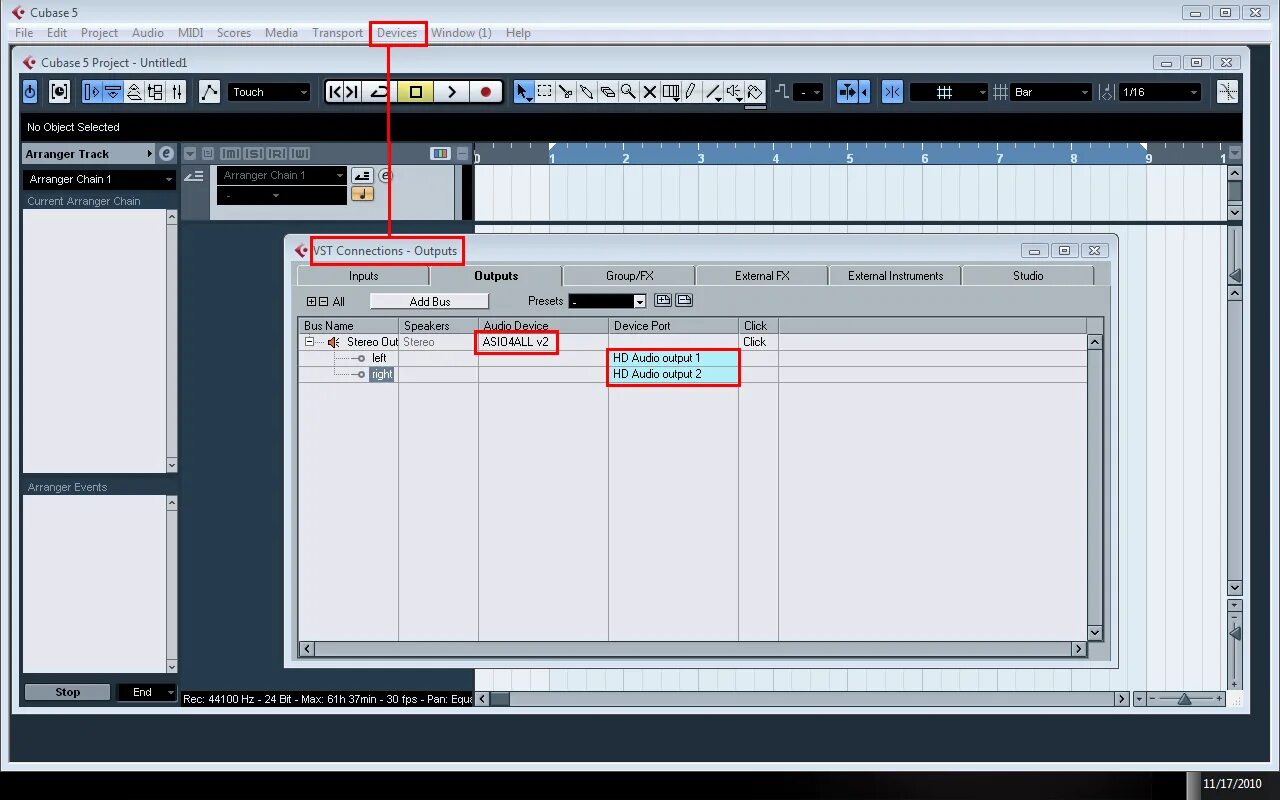1280x800 pixels.
Task: Select the Erase tool
Action: (607, 92)
